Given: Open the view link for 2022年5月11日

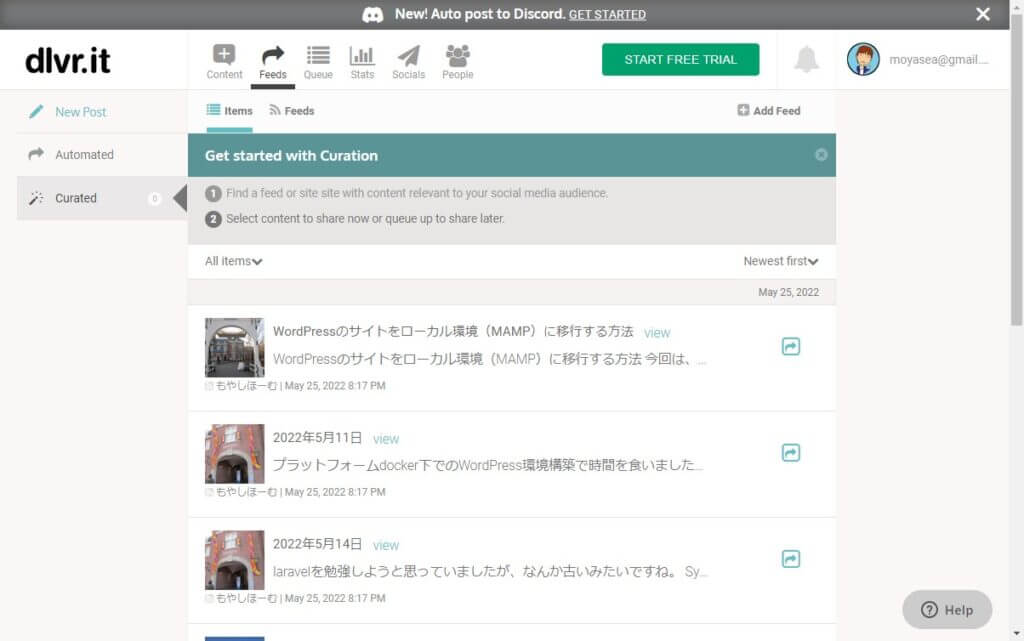Looking at the screenshot, I should 386,439.
